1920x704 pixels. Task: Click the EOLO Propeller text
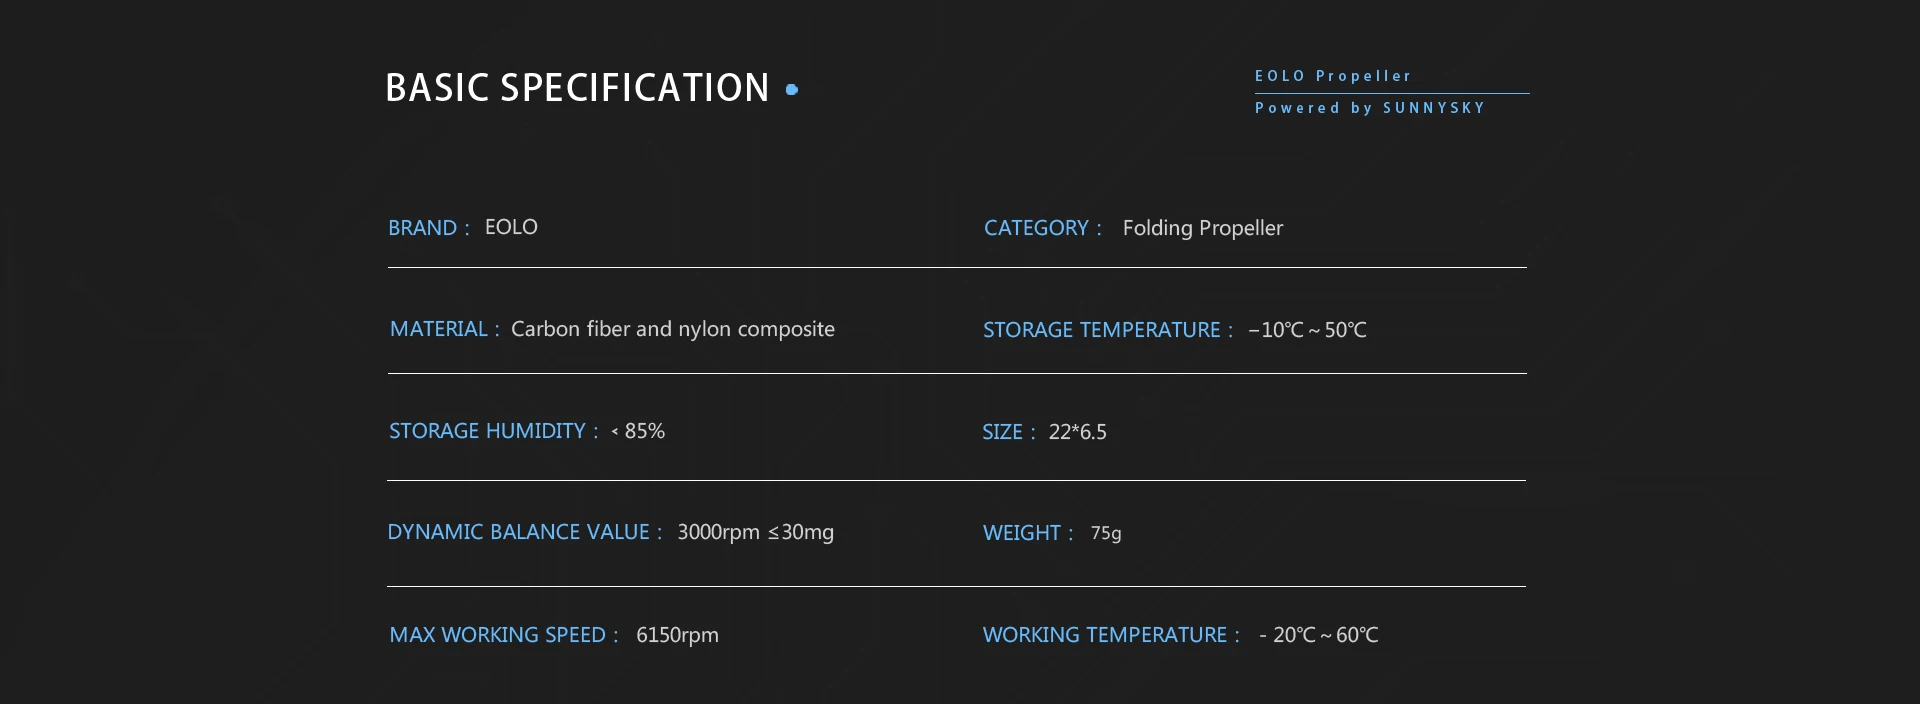1333,76
